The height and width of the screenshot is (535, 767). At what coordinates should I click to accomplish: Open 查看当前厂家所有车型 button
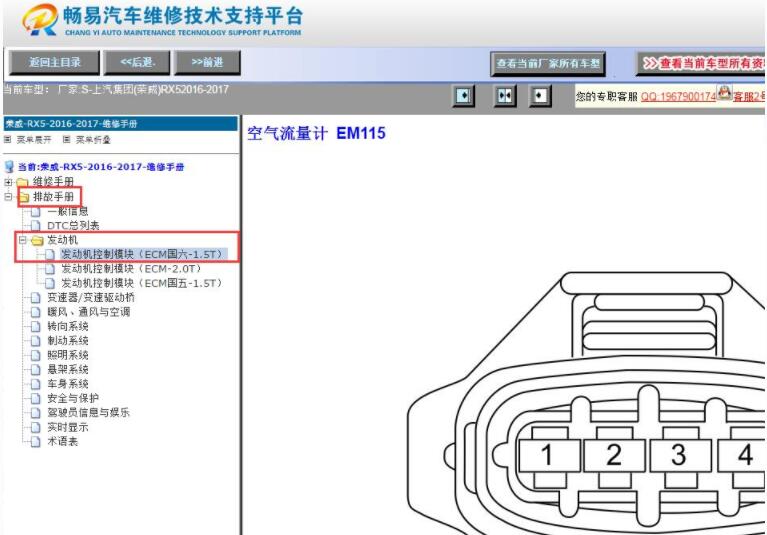coord(548,64)
